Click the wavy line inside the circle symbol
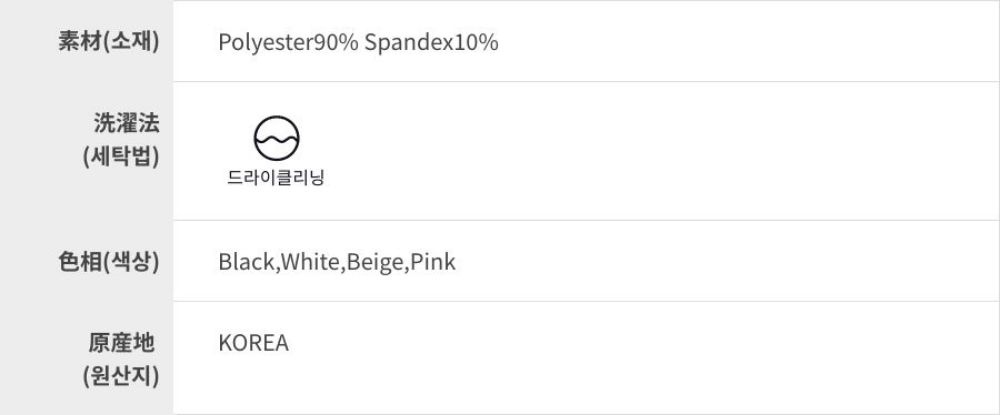1000x415 pixels. [x=276, y=137]
